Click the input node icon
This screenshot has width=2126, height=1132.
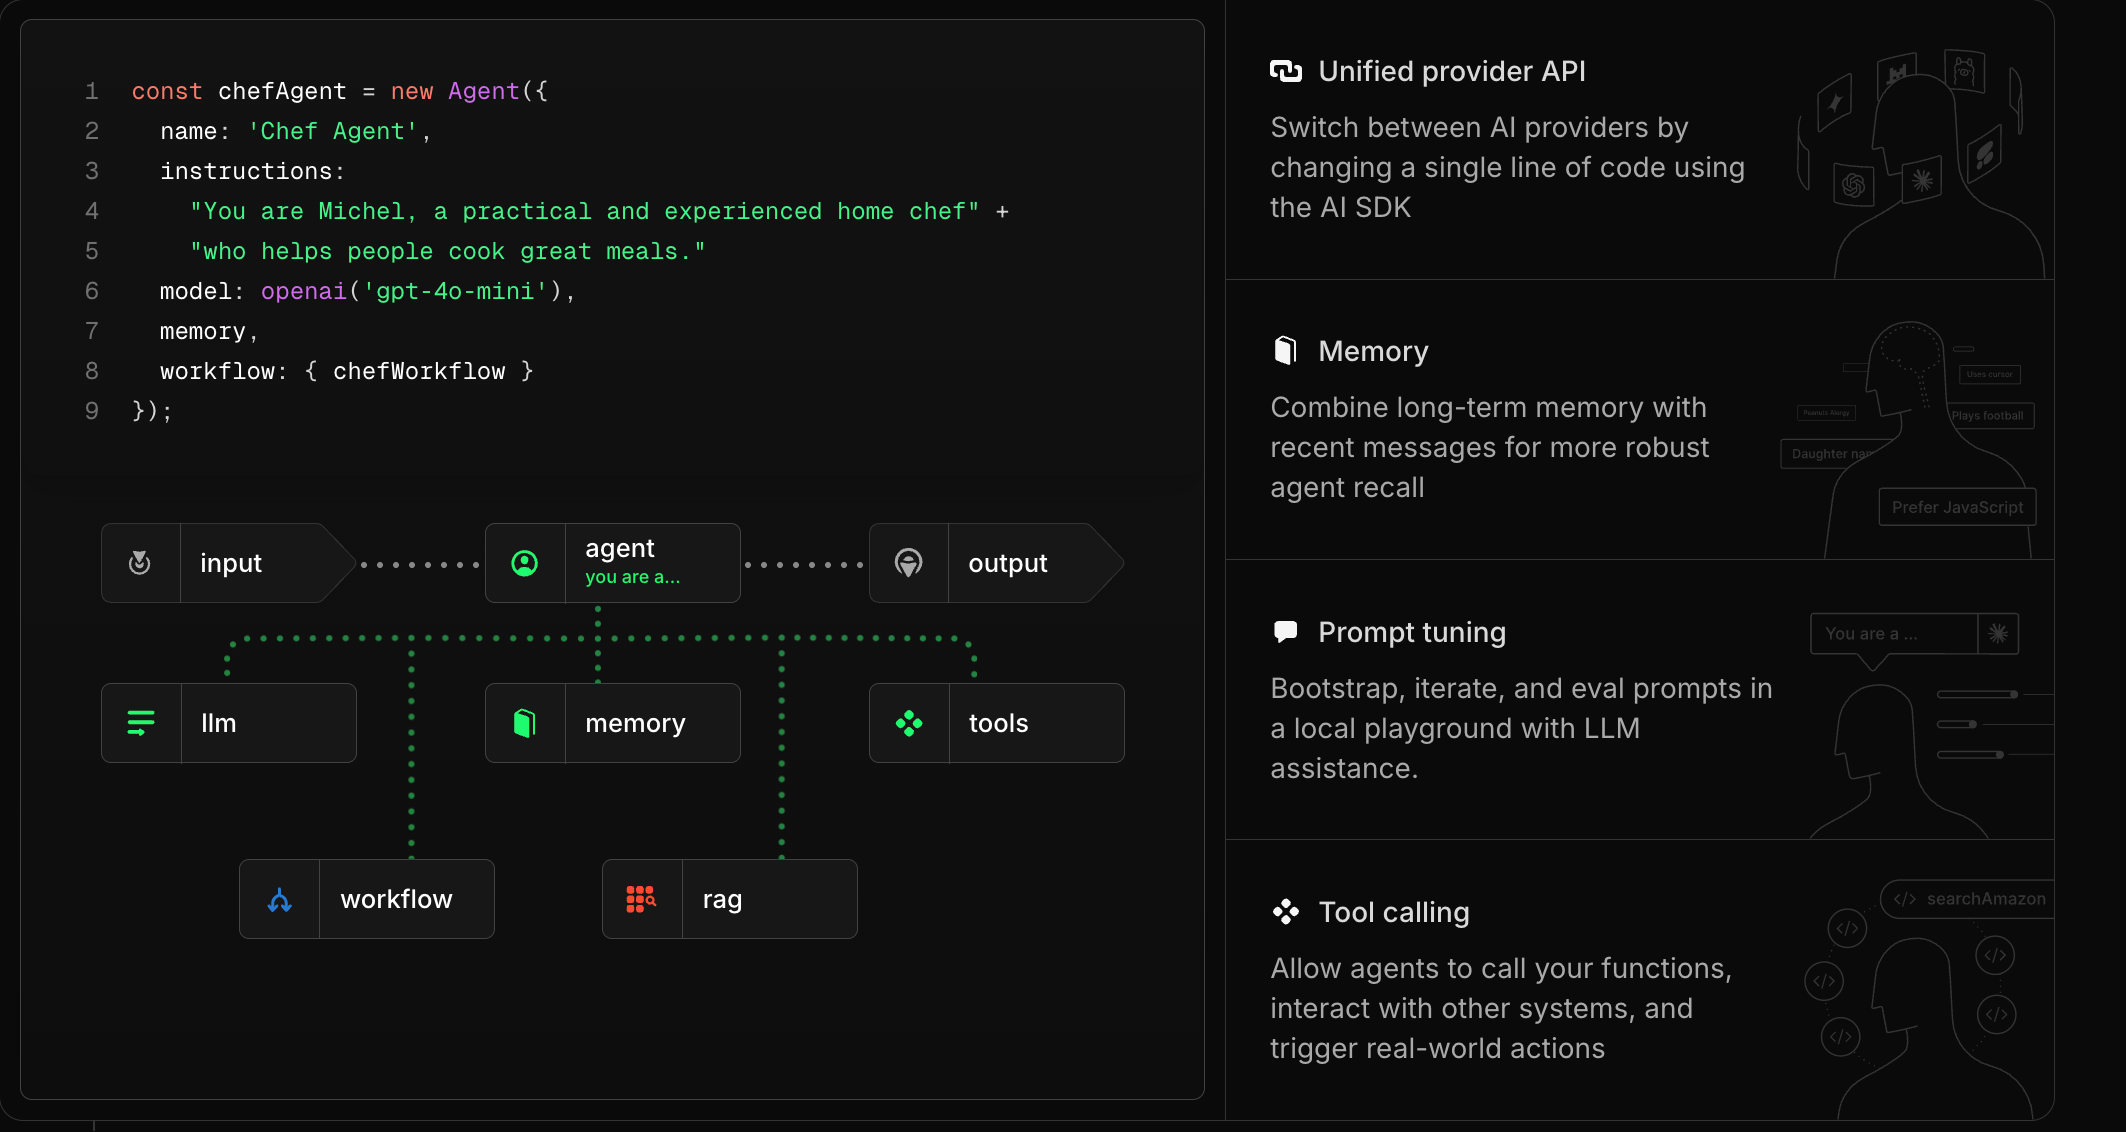(140, 563)
